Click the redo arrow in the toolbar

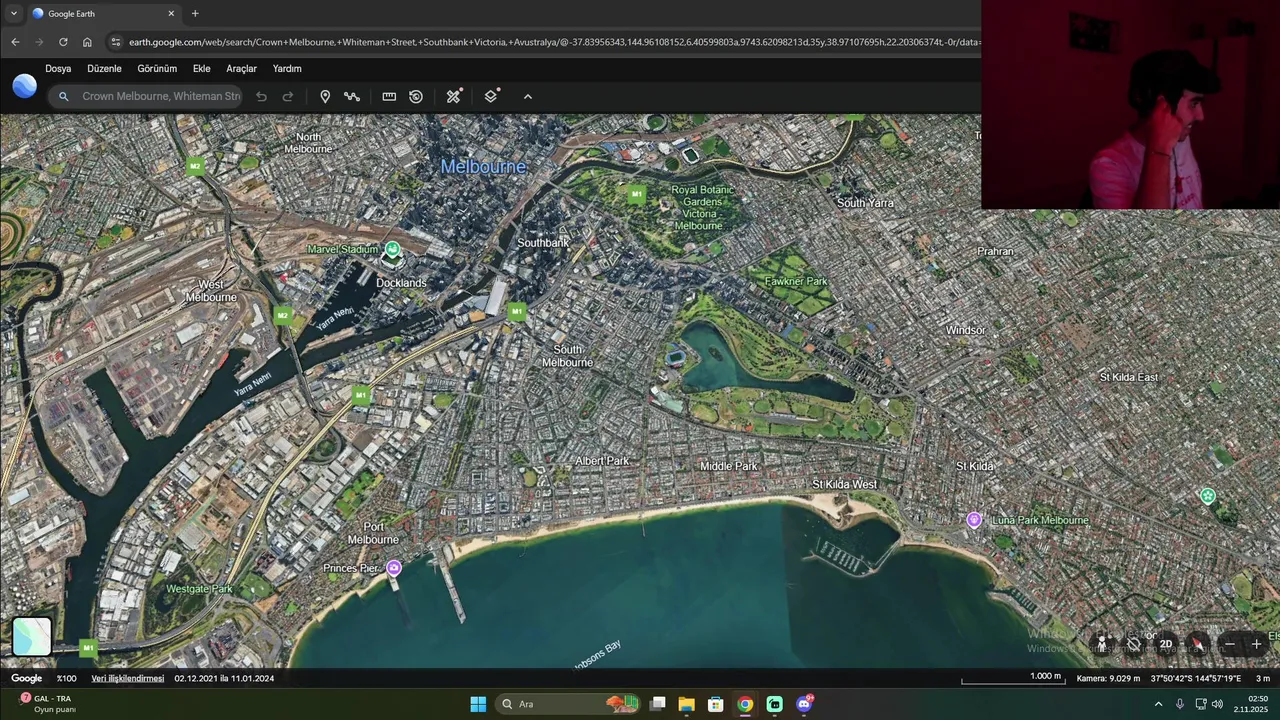[x=288, y=96]
